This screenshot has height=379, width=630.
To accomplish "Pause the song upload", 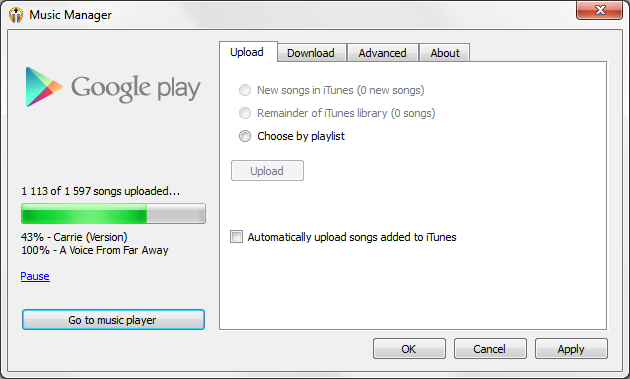I will coord(35,276).
